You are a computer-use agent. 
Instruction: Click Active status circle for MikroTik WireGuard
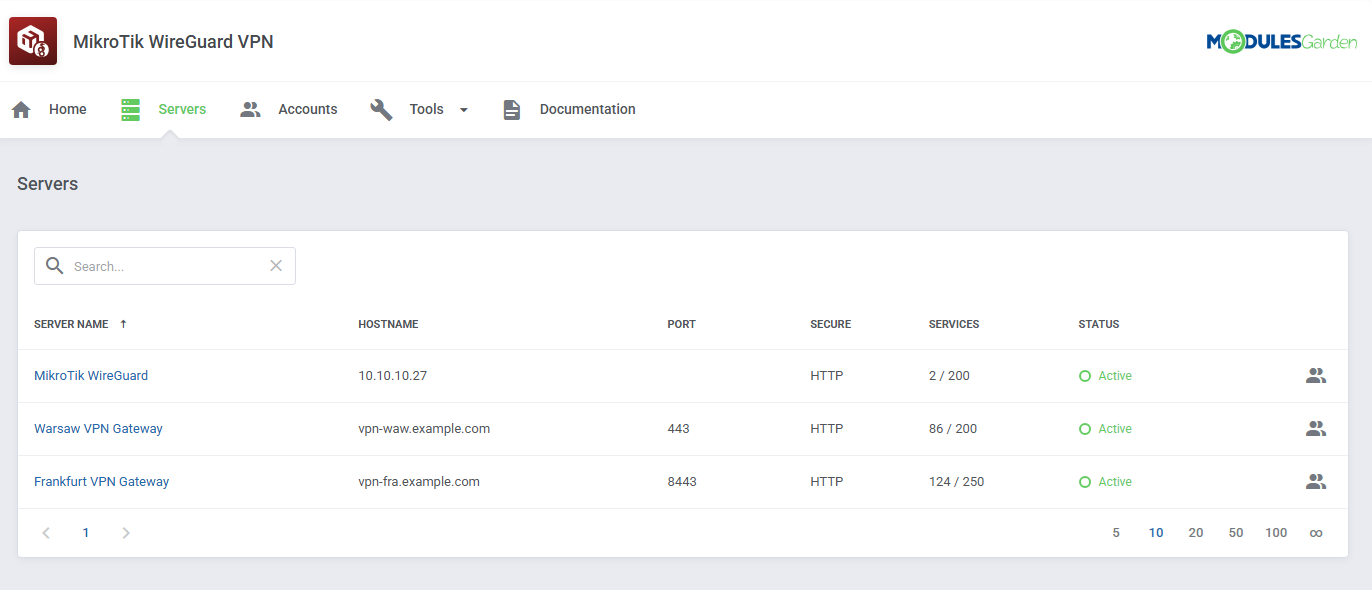[x=1085, y=376]
